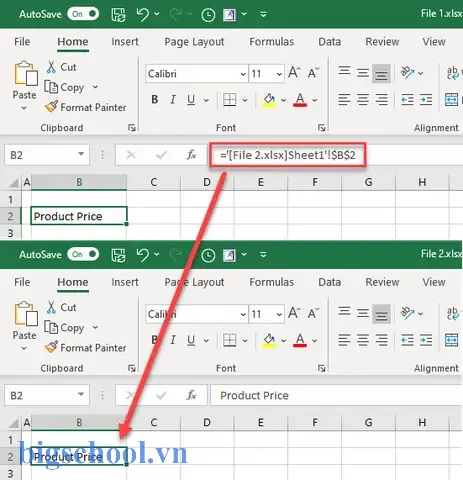Activate Format Painter in File 1
This screenshot has width=463, height=480.
click(x=86, y=107)
